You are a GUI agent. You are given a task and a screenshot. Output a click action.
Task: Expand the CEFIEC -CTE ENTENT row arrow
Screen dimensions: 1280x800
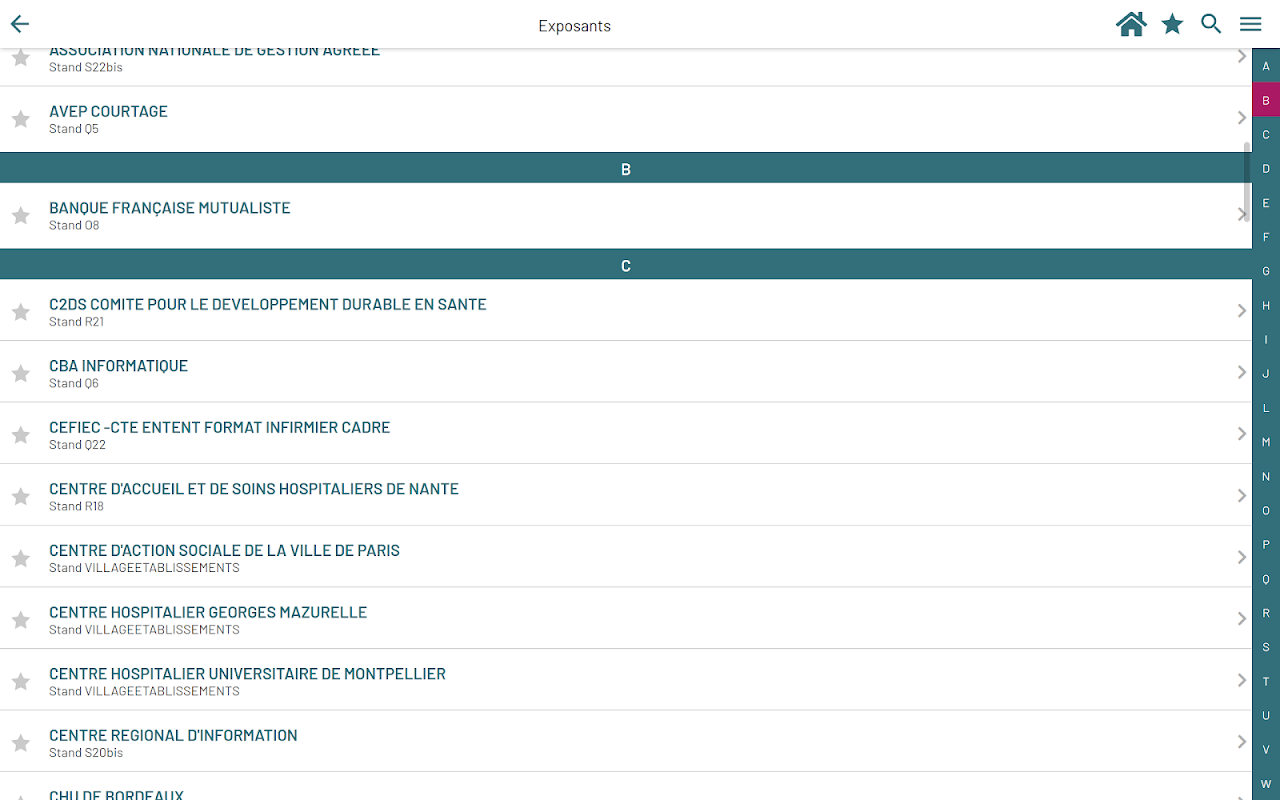pyautogui.click(x=1242, y=434)
